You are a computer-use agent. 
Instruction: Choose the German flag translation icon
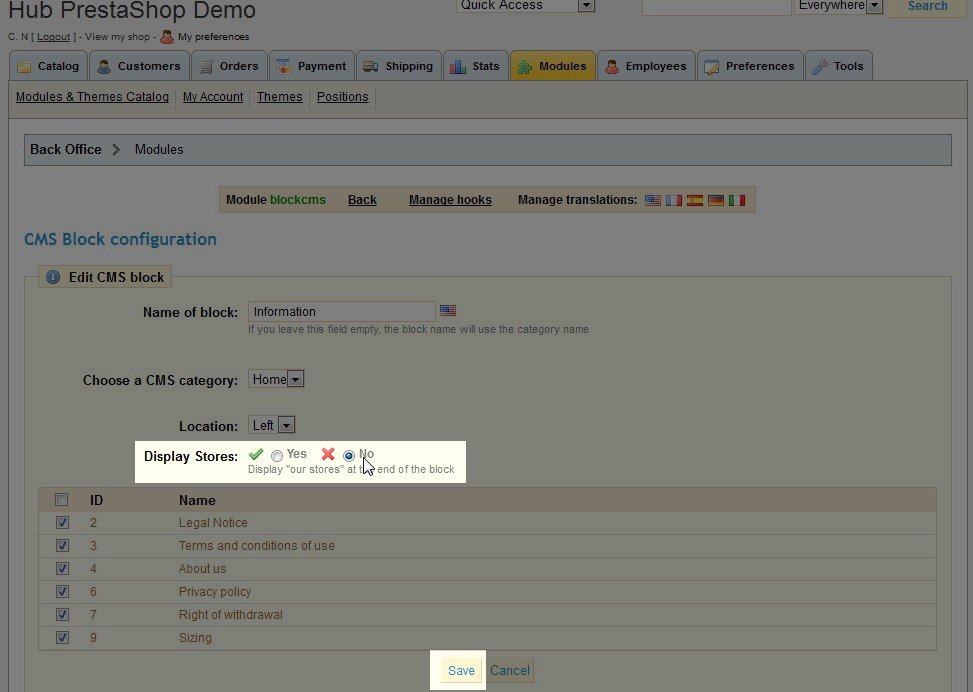(716, 200)
